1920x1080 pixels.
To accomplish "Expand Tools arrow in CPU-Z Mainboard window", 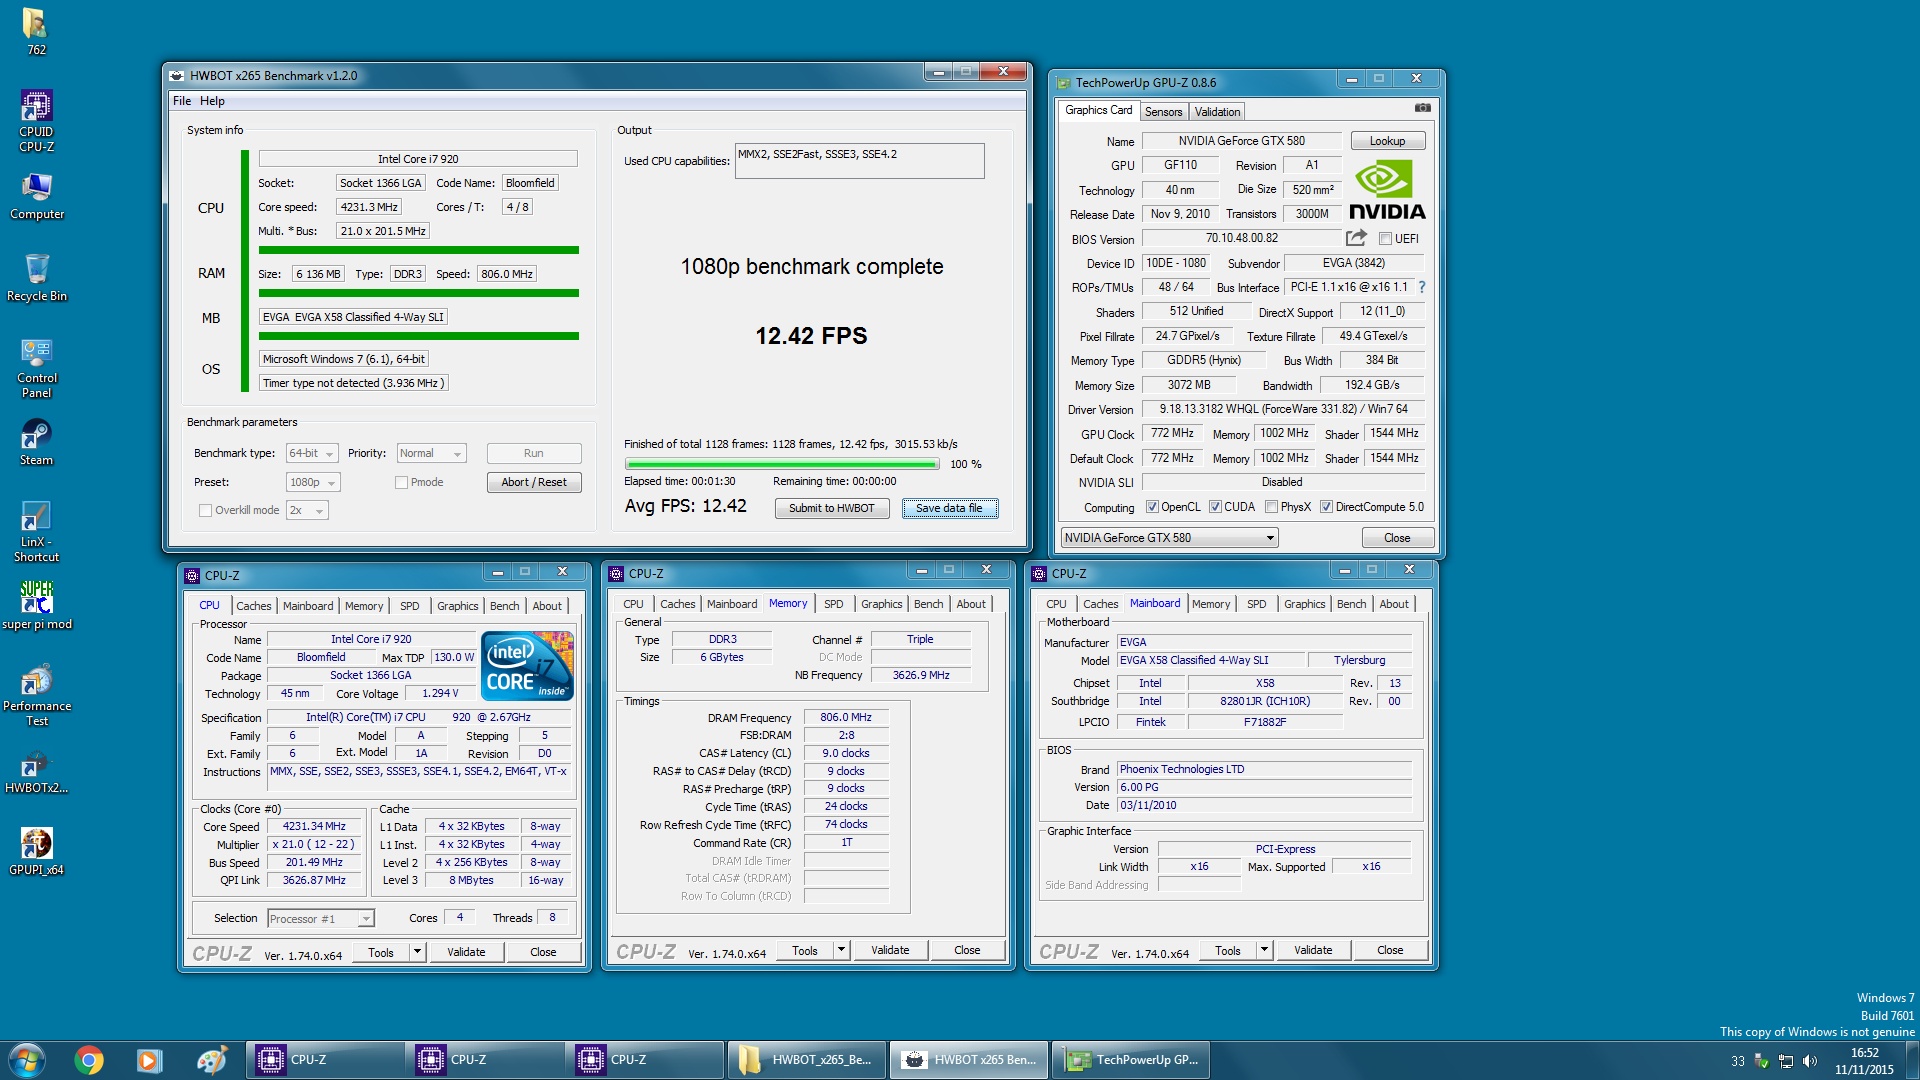I will [1264, 950].
